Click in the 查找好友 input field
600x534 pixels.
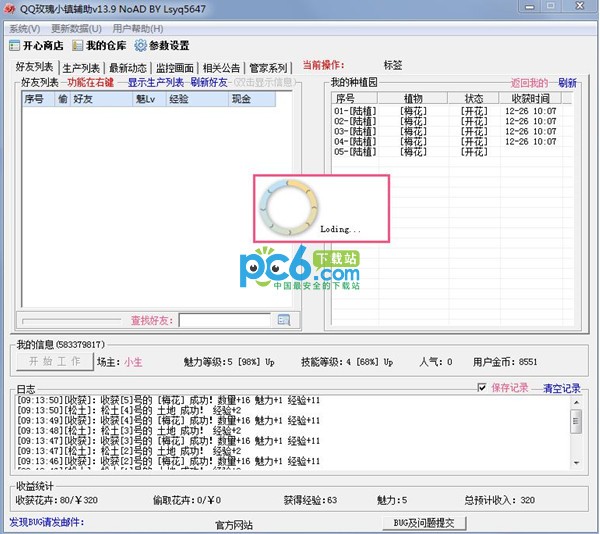click(225, 320)
